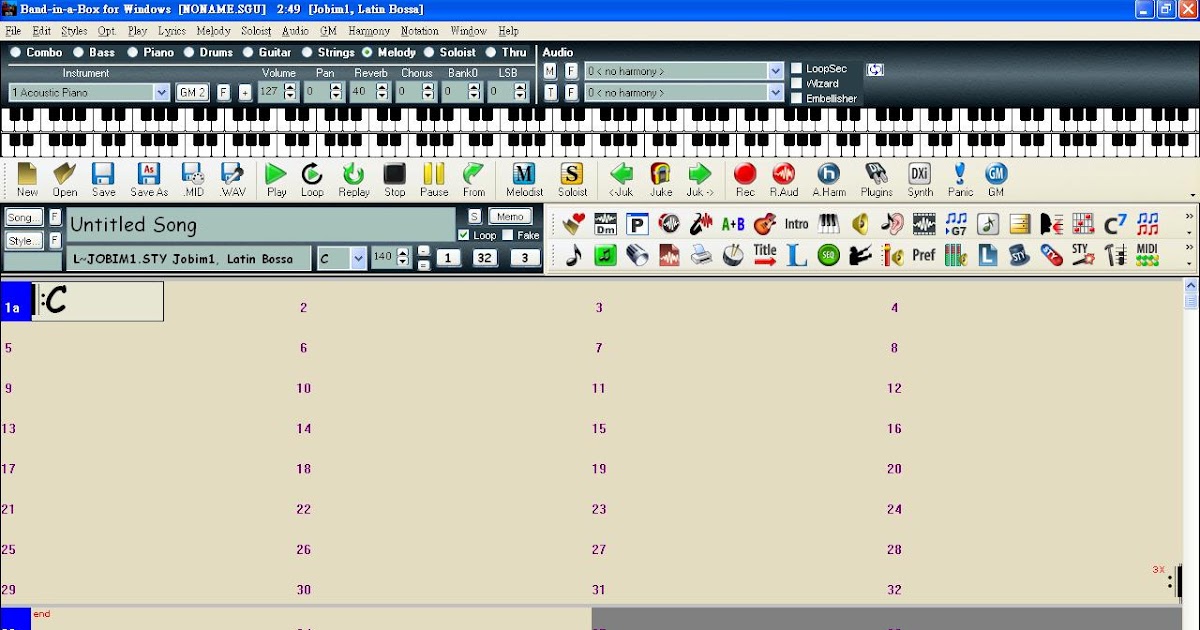
Task: Click the tempo 140 spinner arrows
Action: [x=404, y=258]
